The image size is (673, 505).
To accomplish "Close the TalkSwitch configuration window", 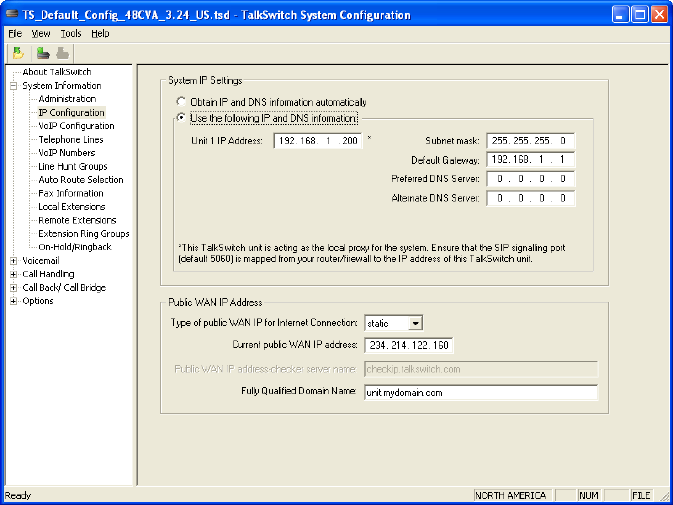I will pos(659,15).
